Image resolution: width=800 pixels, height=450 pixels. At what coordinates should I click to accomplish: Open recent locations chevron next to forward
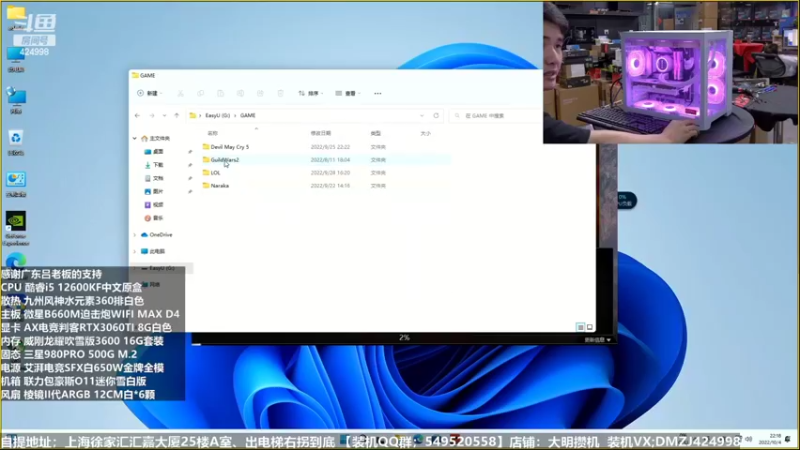(x=164, y=116)
